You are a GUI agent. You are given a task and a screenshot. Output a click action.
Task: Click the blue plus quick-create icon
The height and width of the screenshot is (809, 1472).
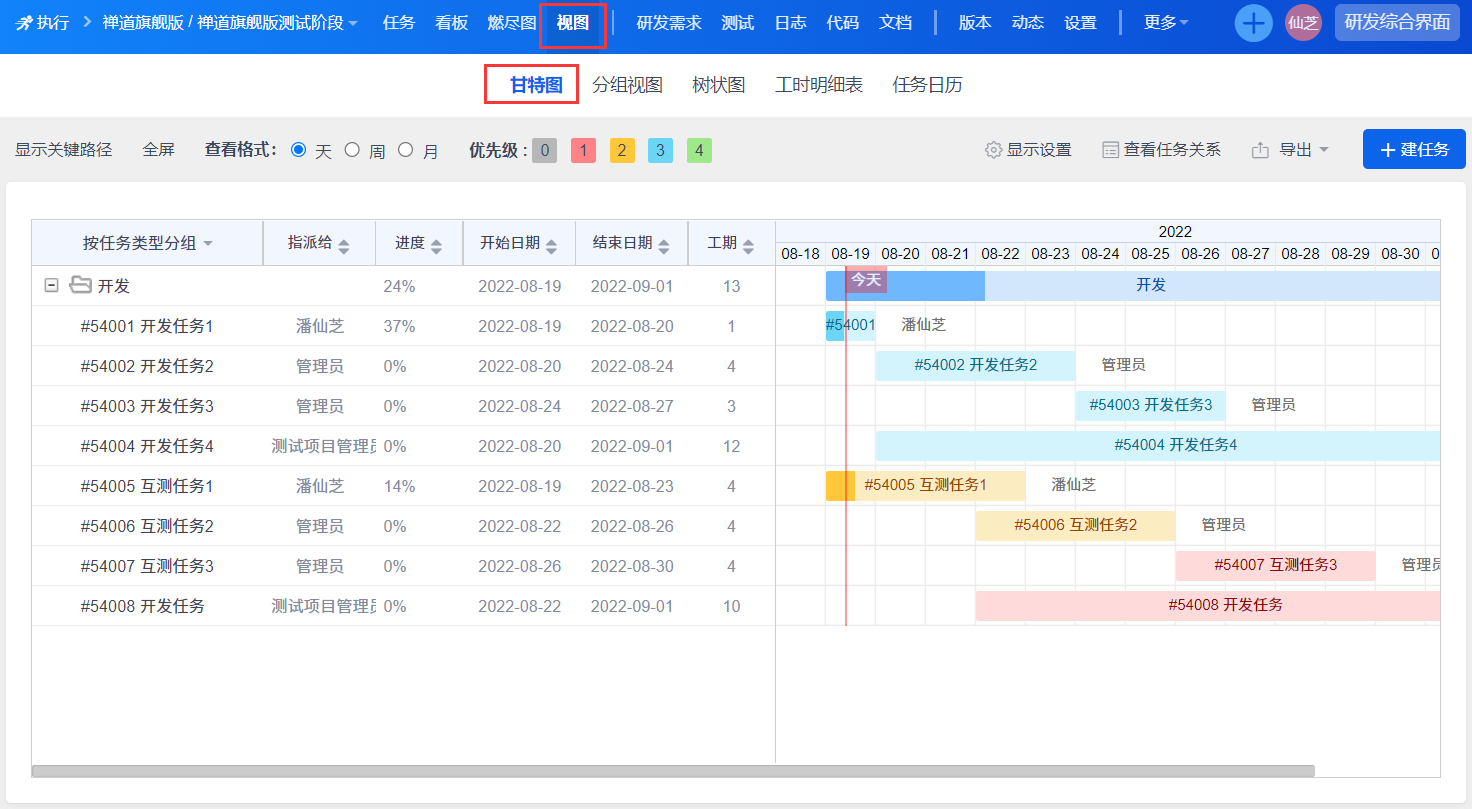(1253, 23)
